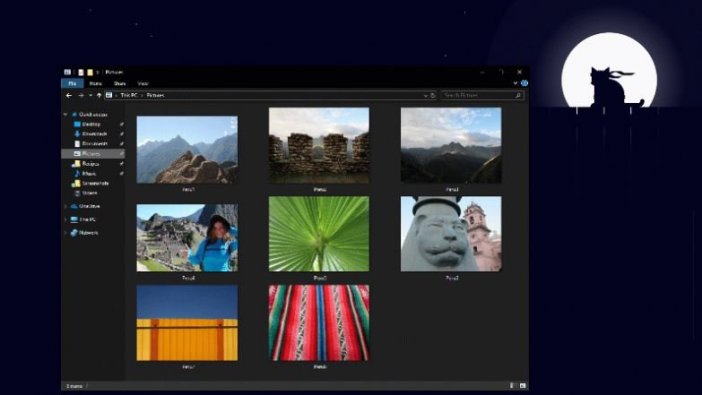This screenshot has width=702, height=395.
Task: Select Pictures in the address breadcrumb
Action: (x=155, y=95)
